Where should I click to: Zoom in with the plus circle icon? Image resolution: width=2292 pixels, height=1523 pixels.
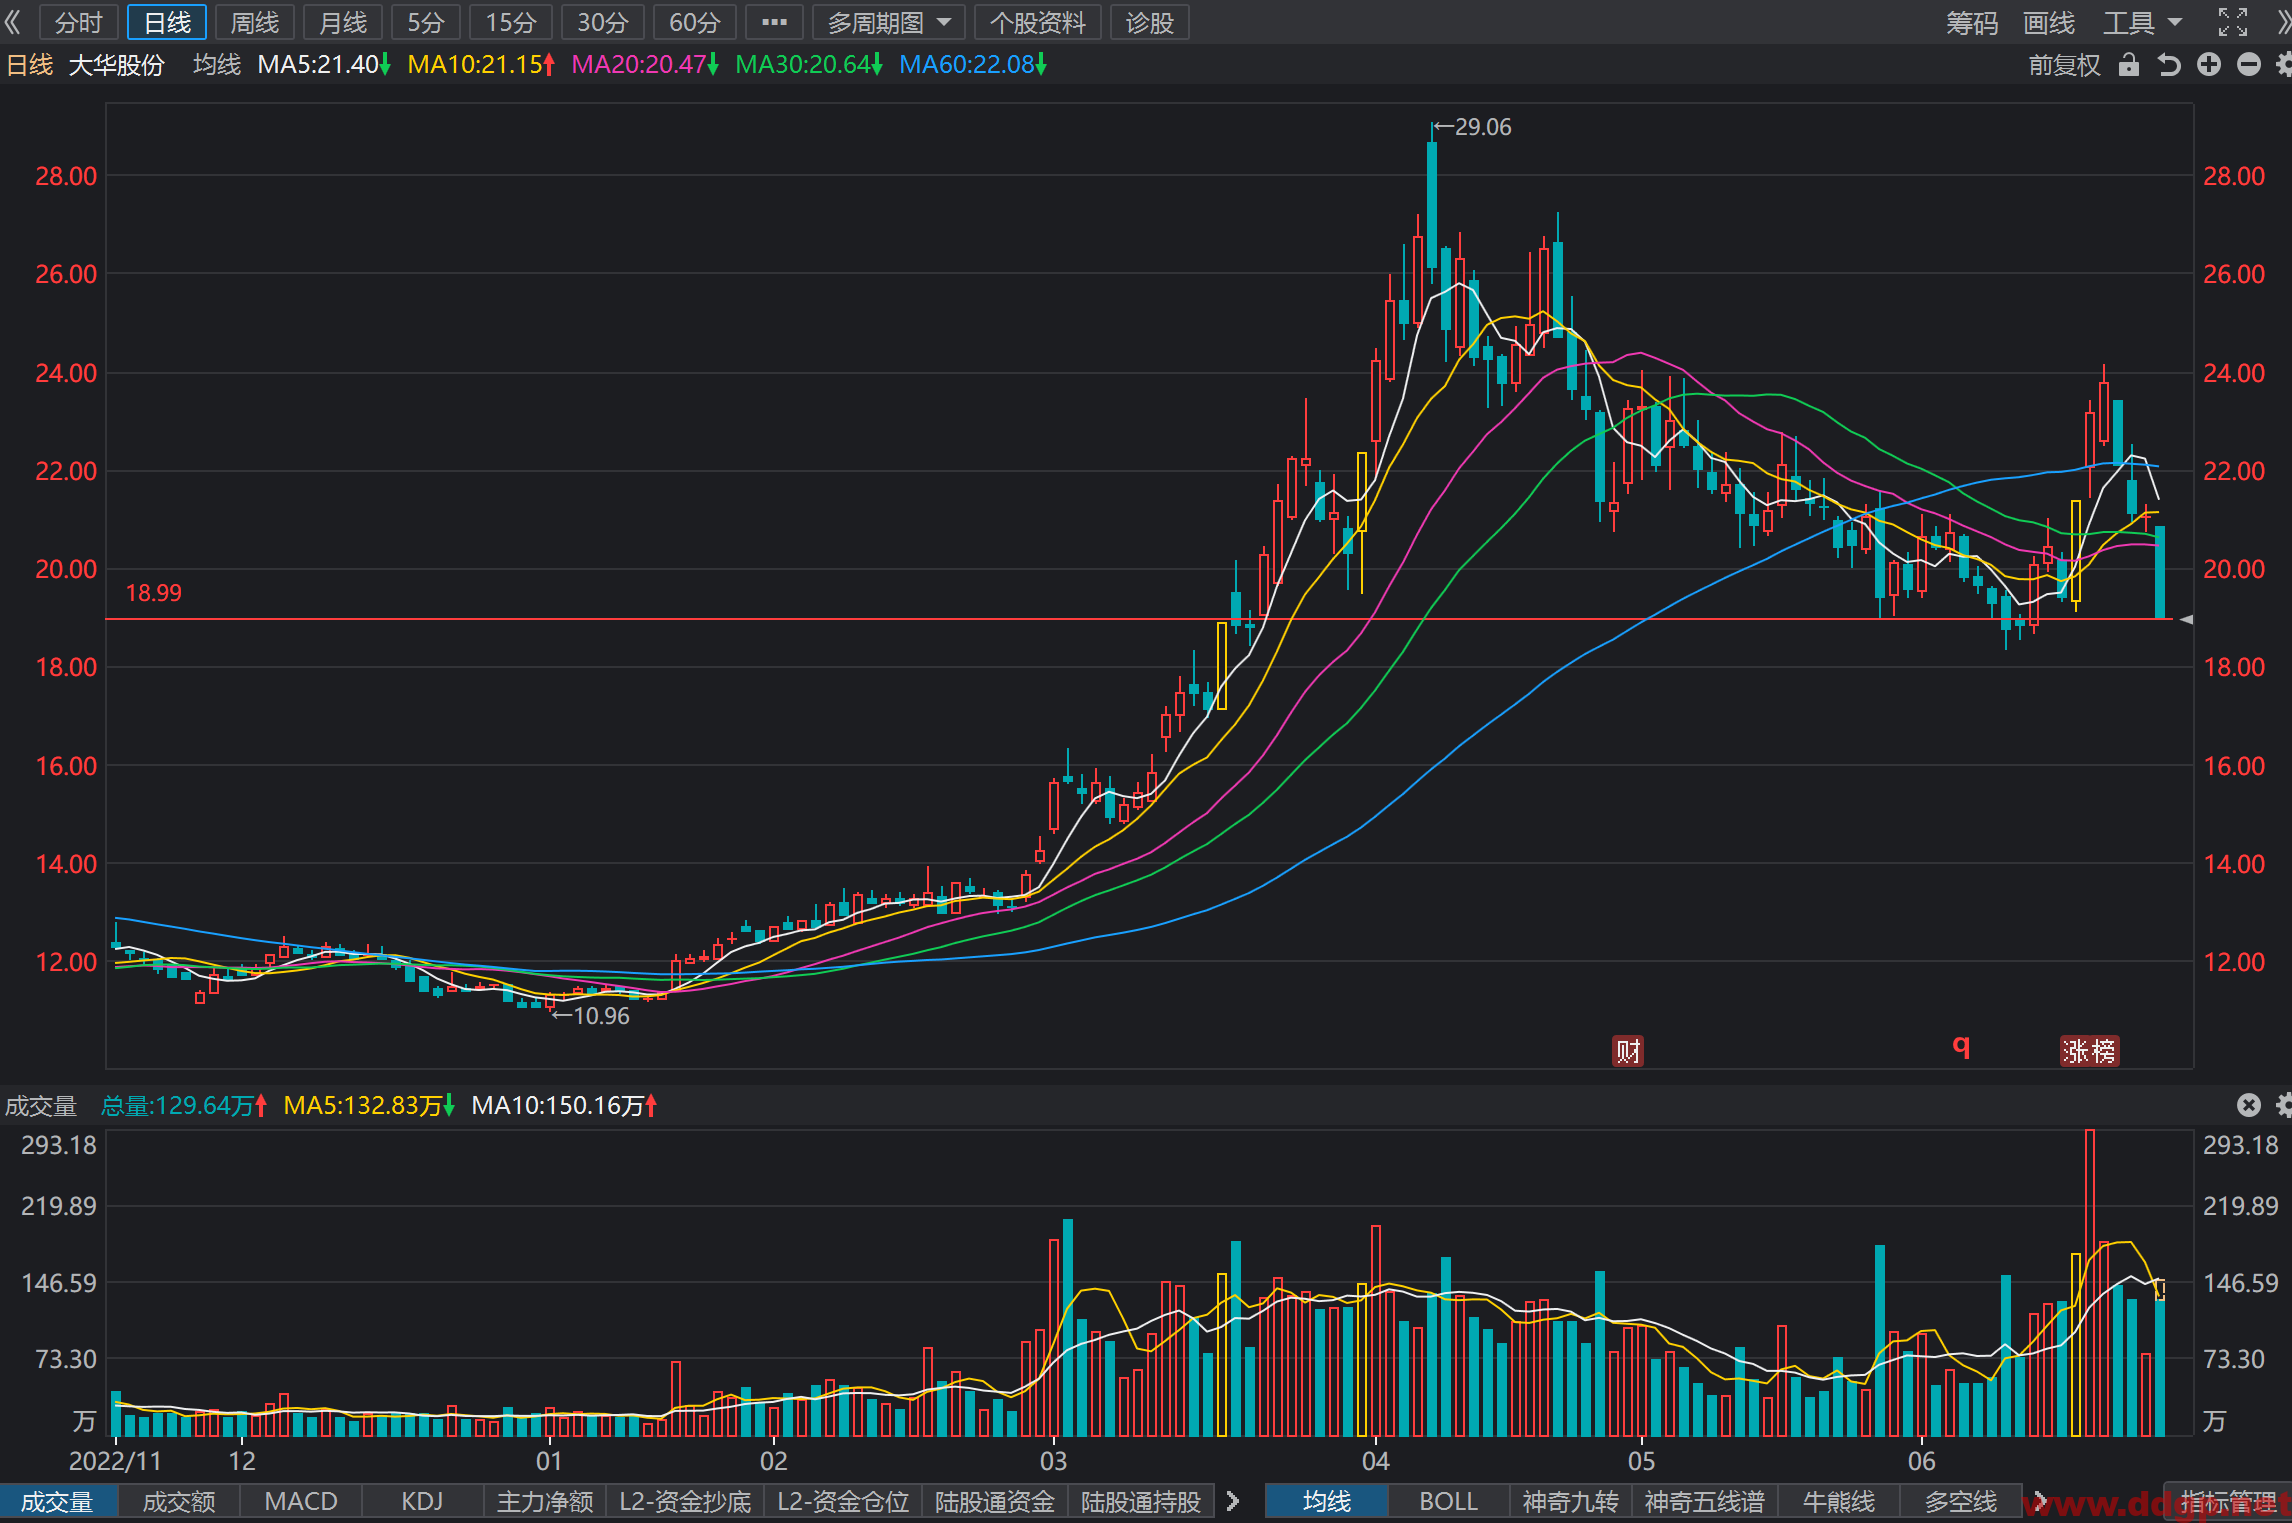tap(2209, 65)
